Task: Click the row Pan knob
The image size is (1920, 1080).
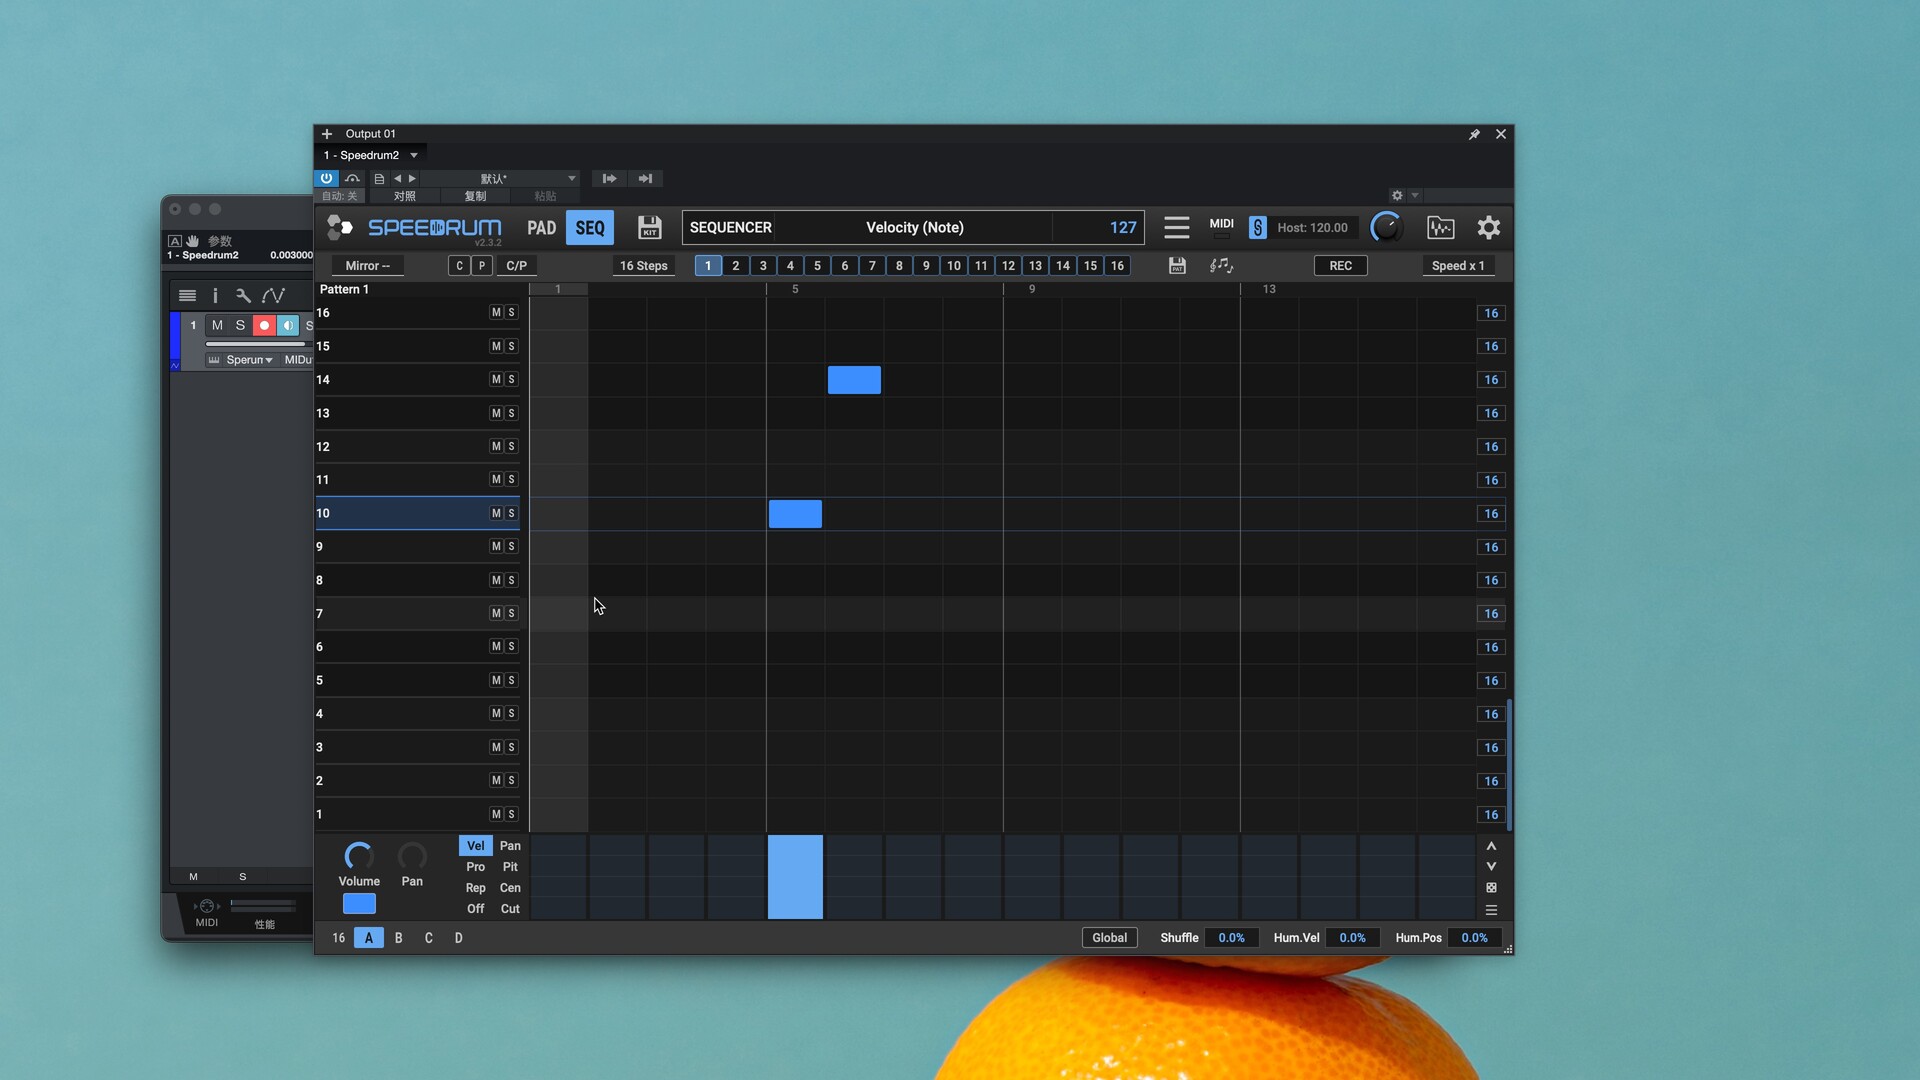Action: (x=412, y=856)
